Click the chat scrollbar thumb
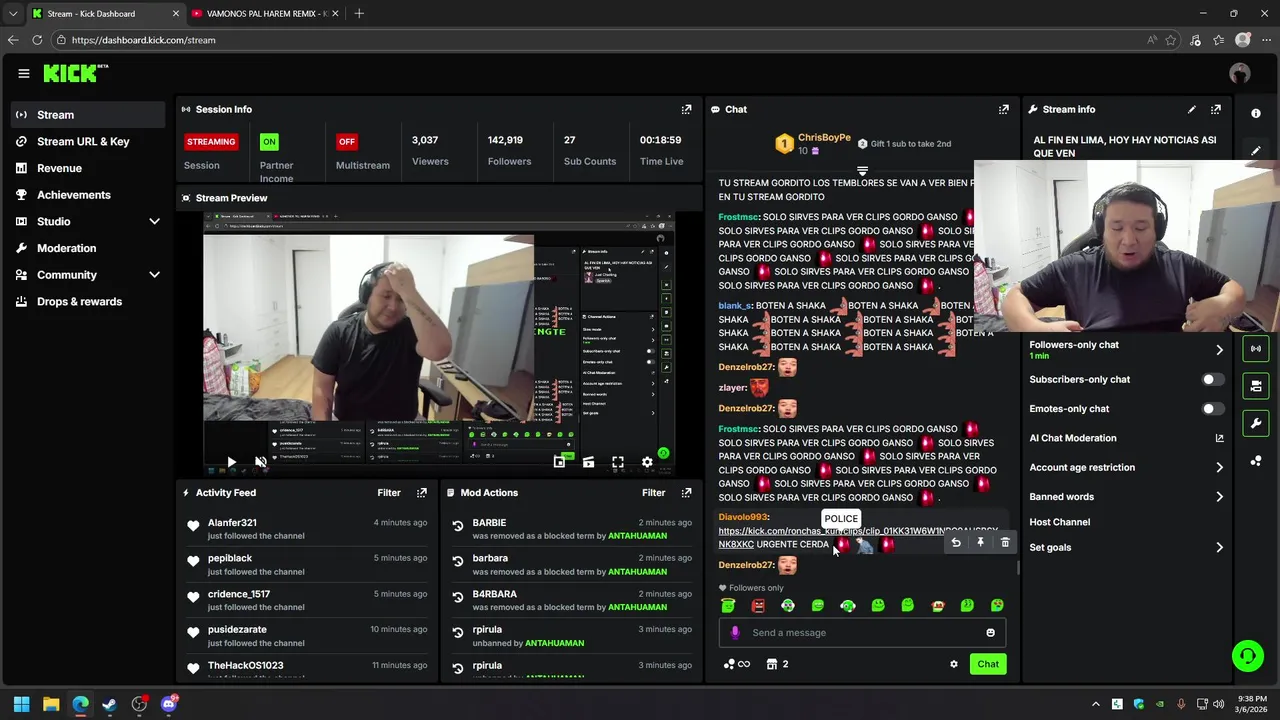Viewport: 1280px width, 720px height. tap(1018, 567)
